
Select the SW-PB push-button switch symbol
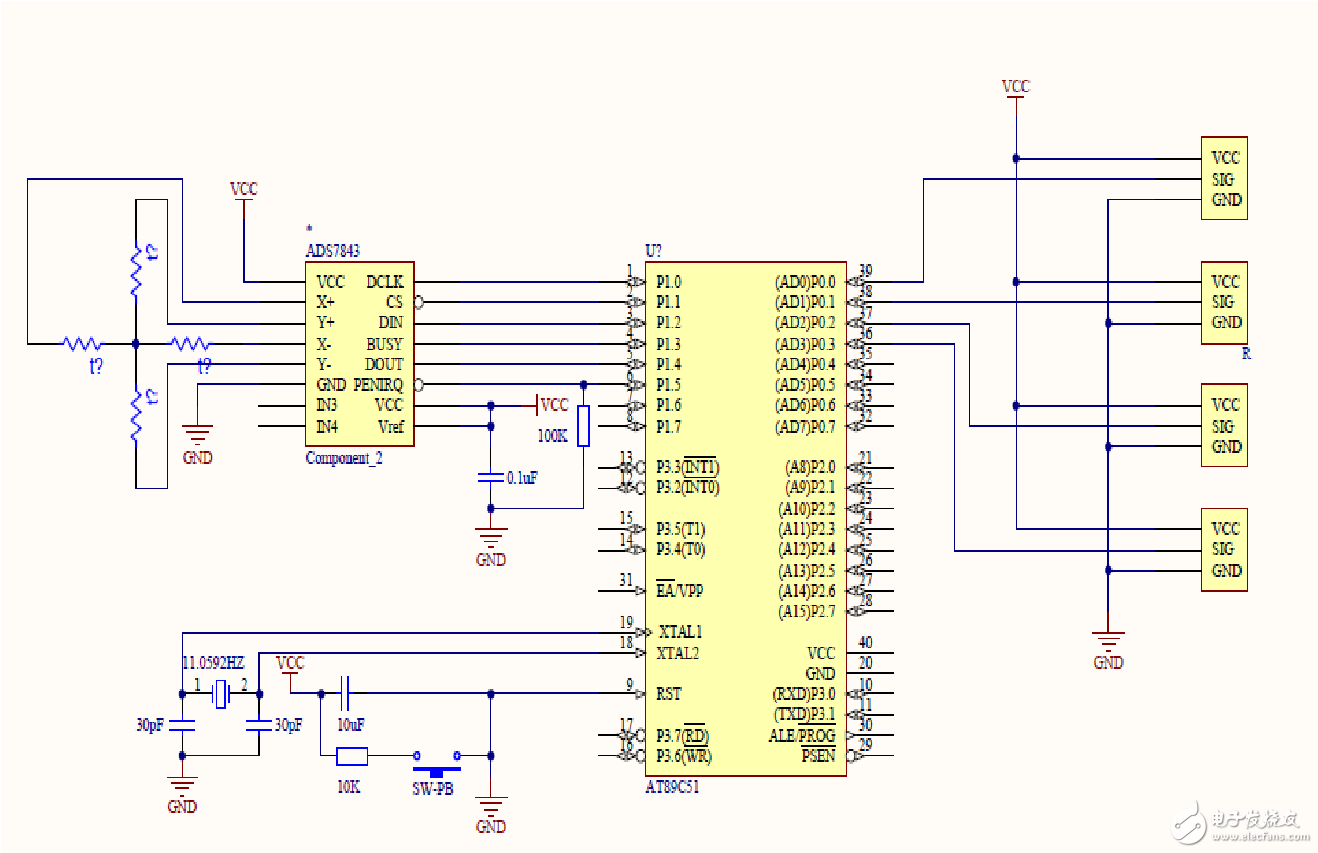[437, 762]
